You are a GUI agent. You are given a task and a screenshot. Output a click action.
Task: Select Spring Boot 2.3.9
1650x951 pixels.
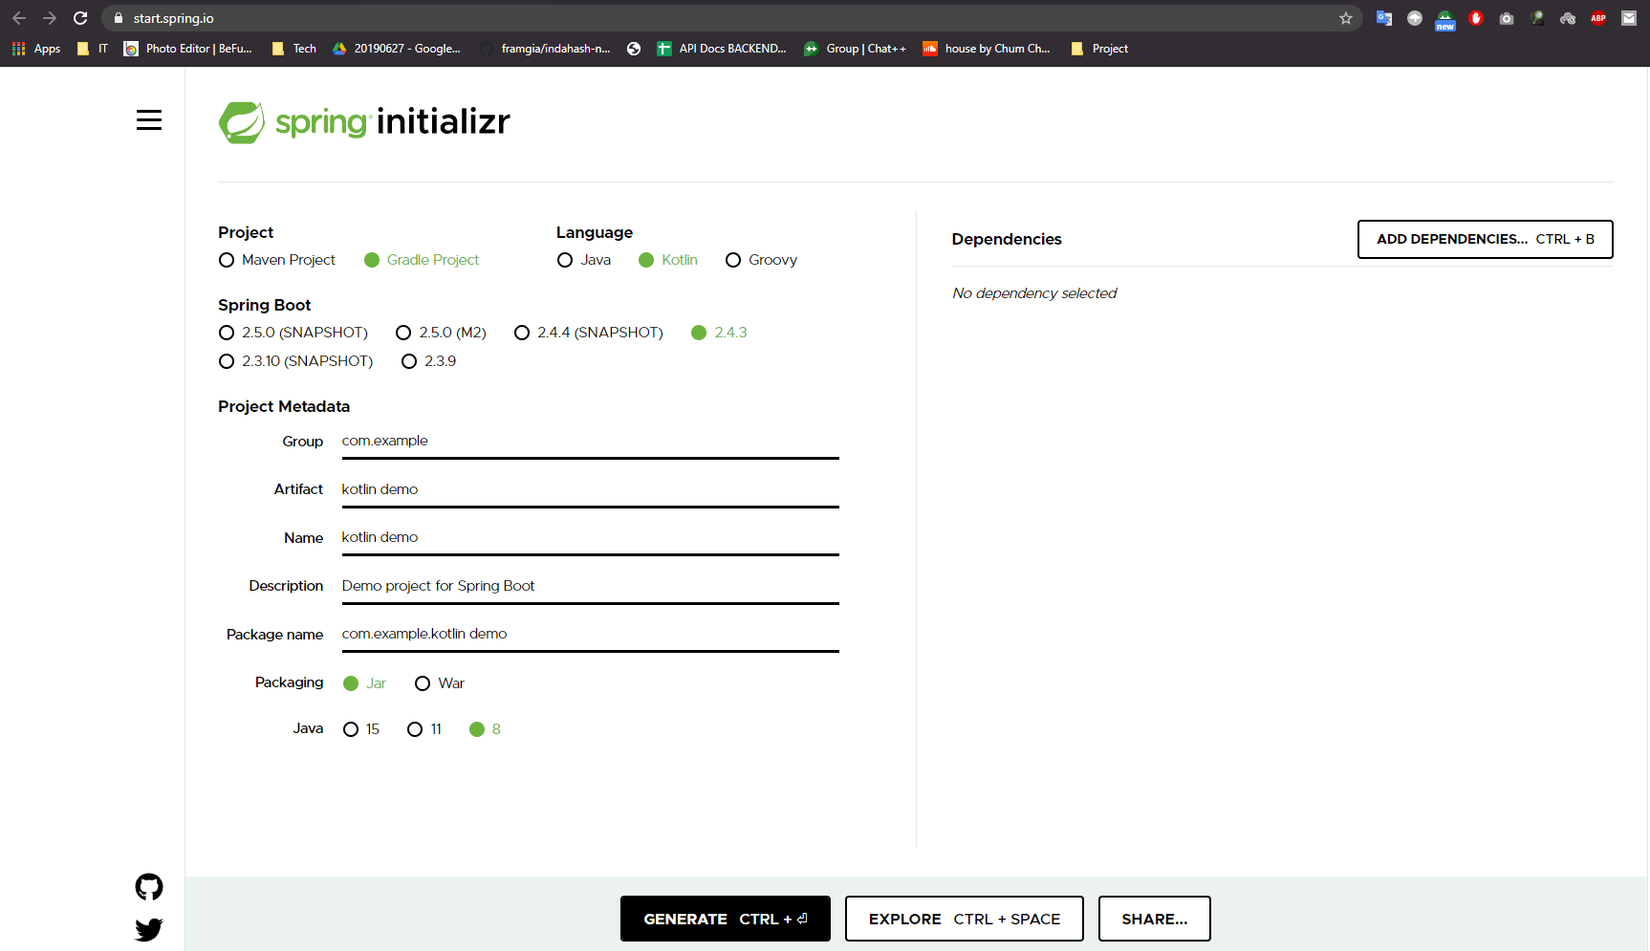(x=409, y=361)
